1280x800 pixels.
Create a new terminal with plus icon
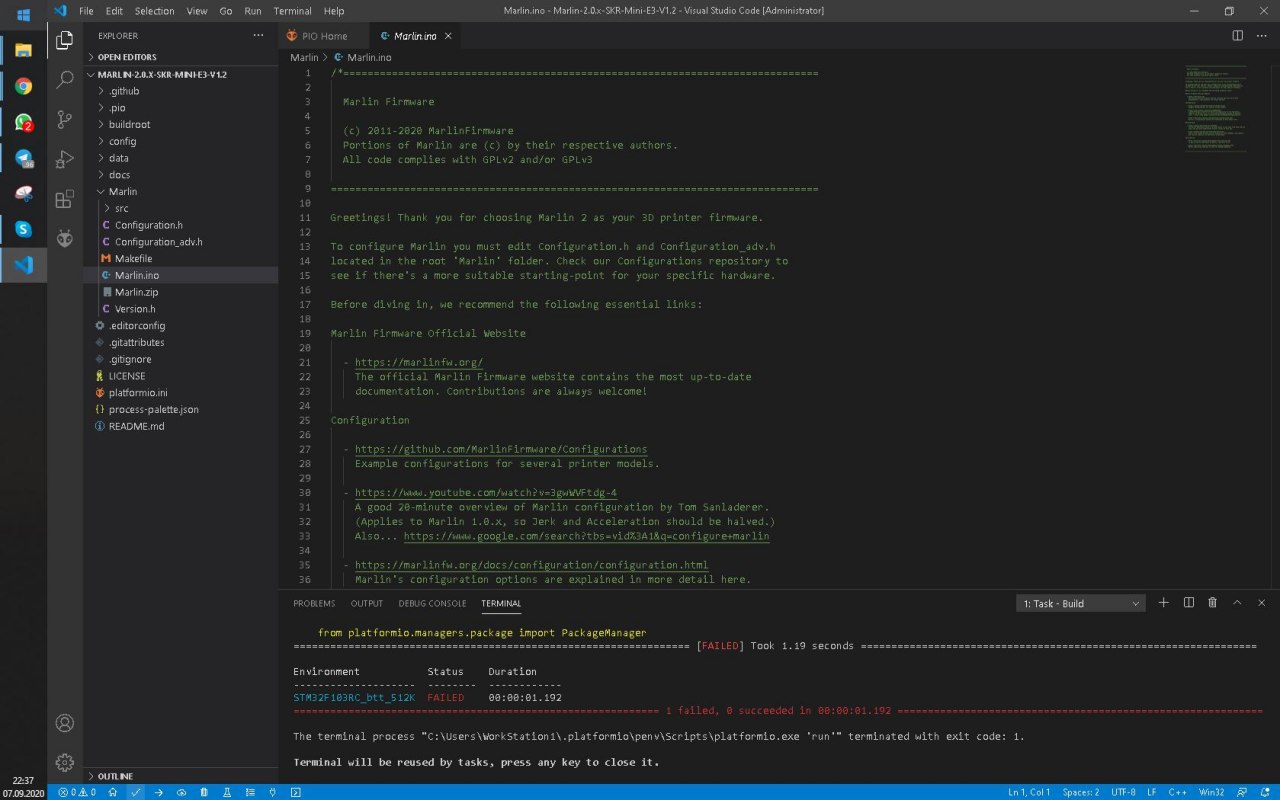click(1163, 603)
